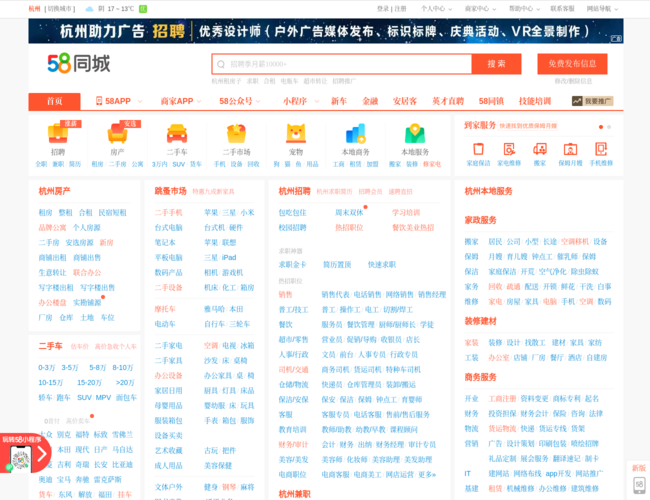Open the 宠物 pet icon
This screenshot has height=500, width=650.
pos(296,133)
